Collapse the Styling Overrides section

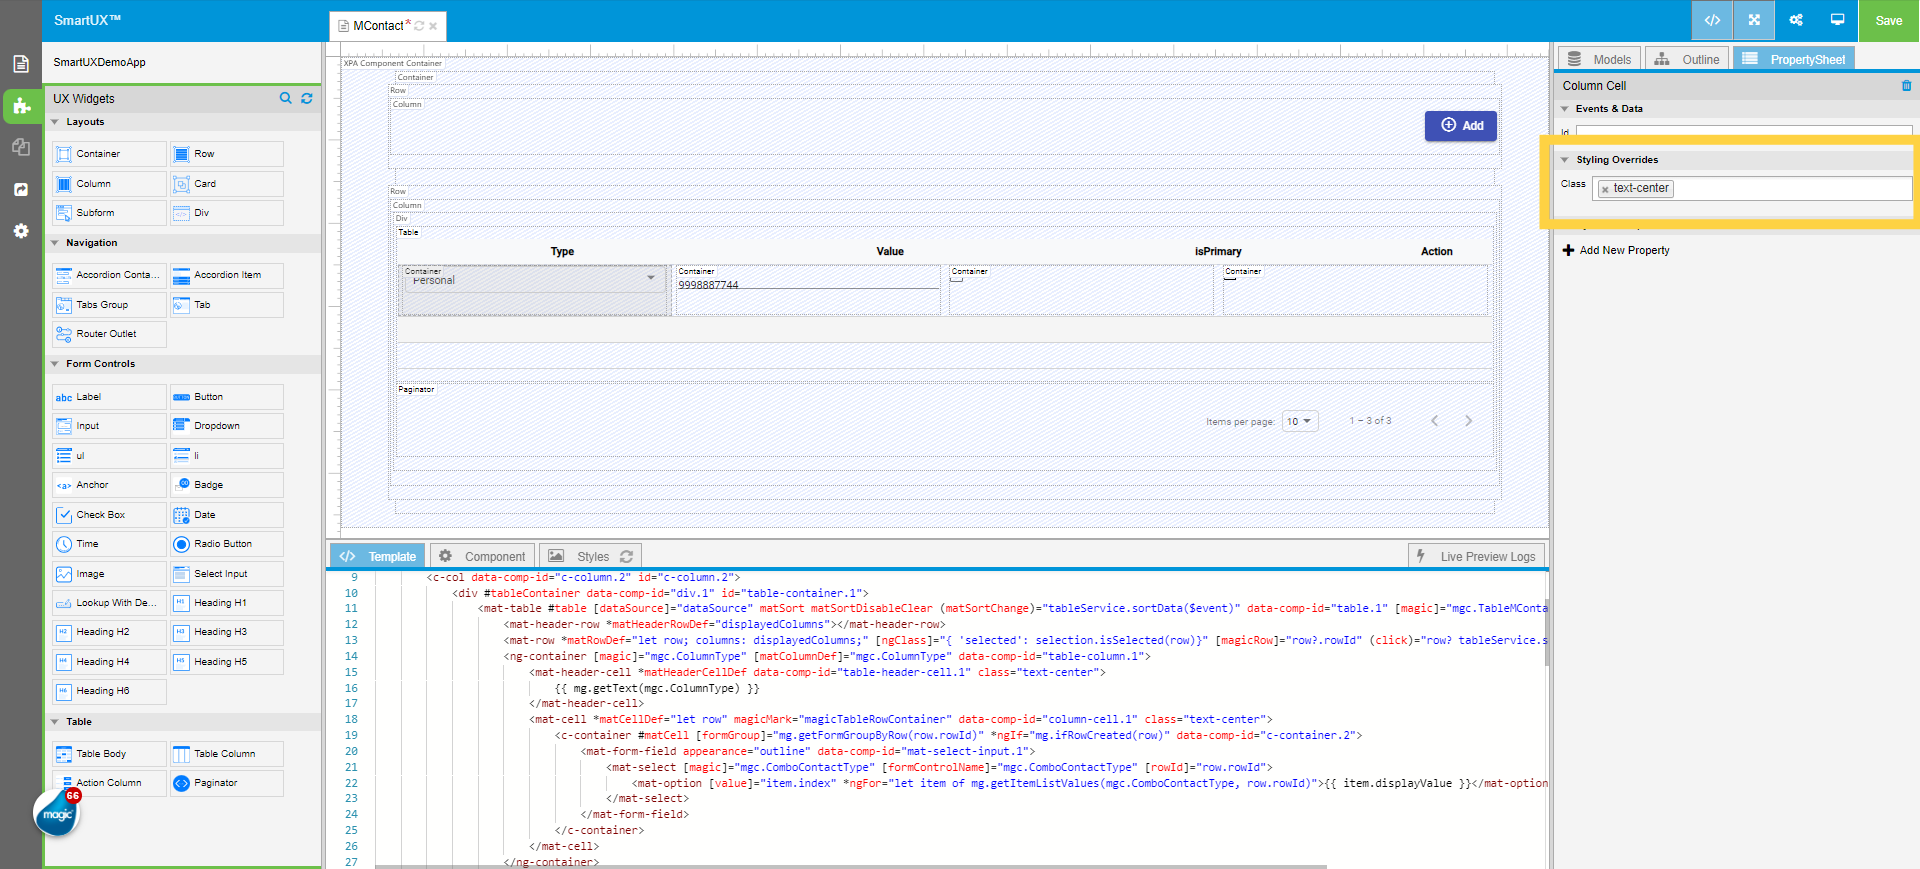pyautogui.click(x=1565, y=160)
